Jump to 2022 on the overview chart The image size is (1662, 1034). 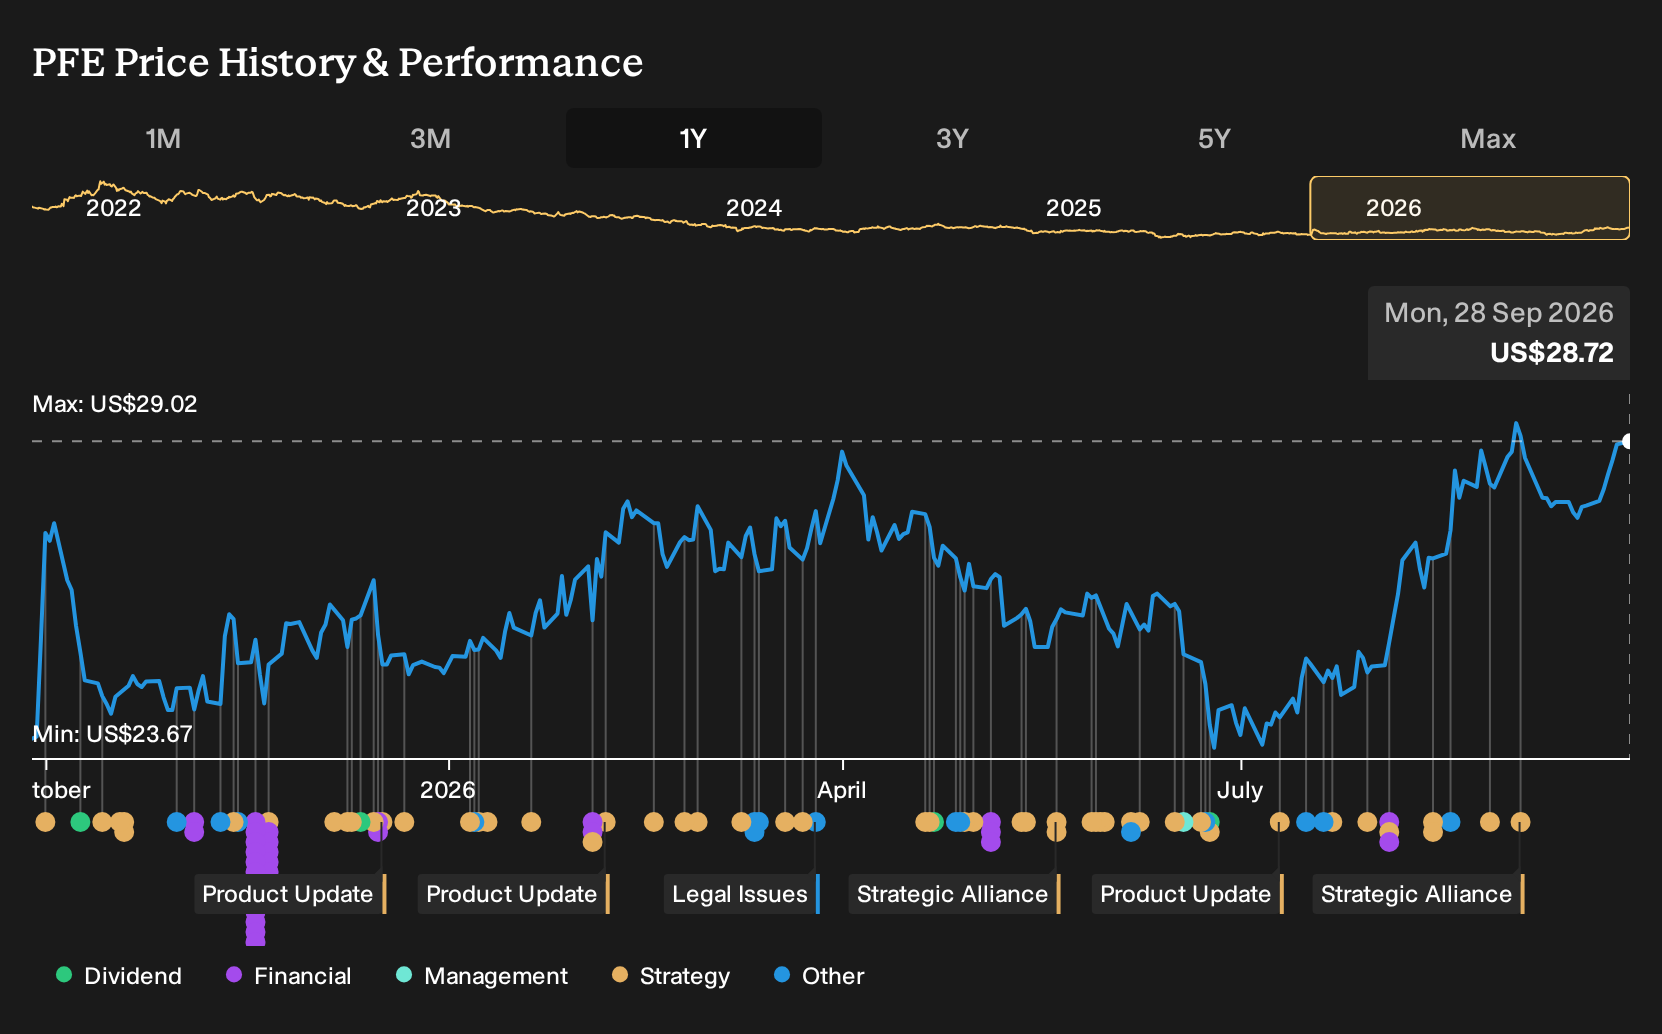click(x=113, y=208)
